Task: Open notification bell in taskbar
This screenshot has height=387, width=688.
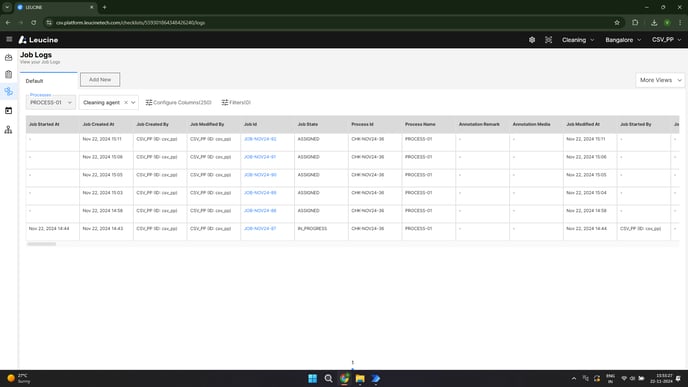Action: tap(678, 378)
